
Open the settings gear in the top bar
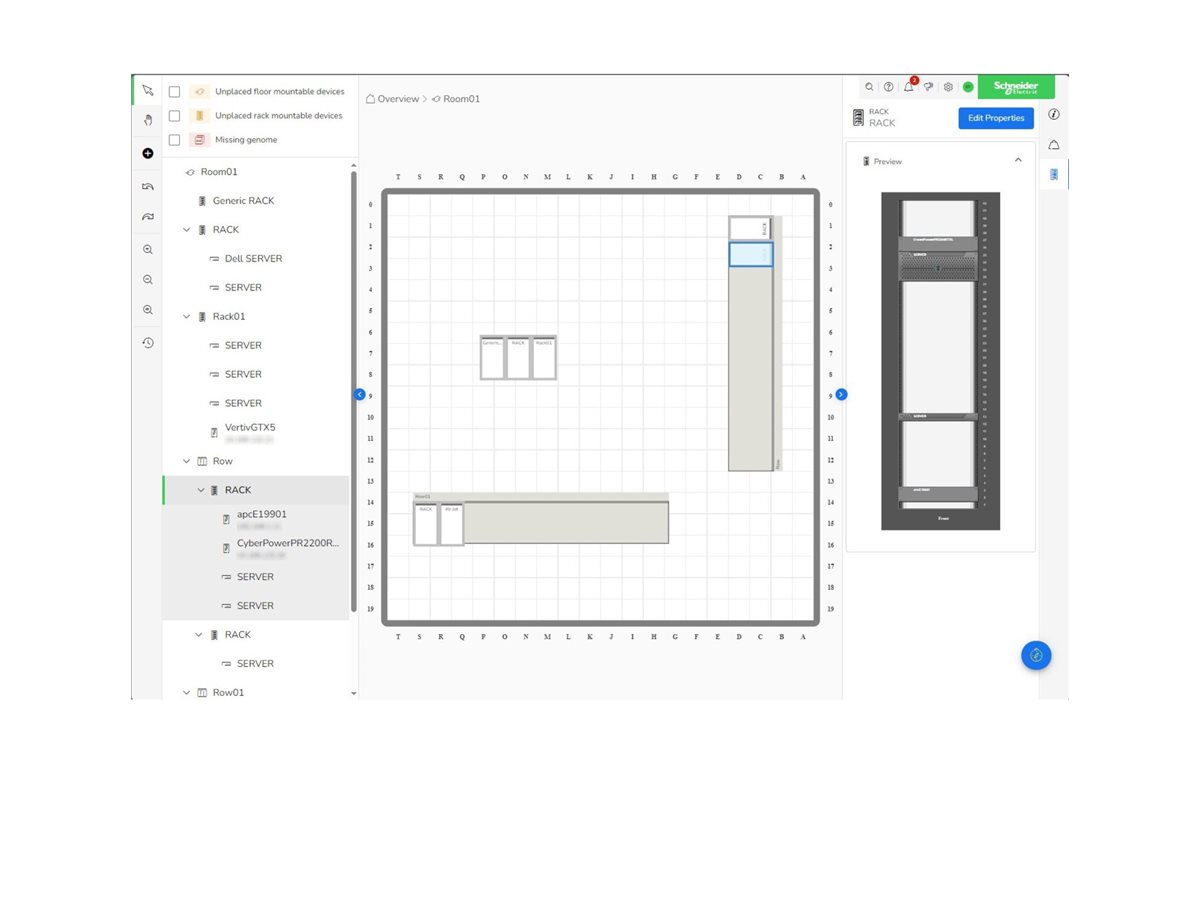948,87
